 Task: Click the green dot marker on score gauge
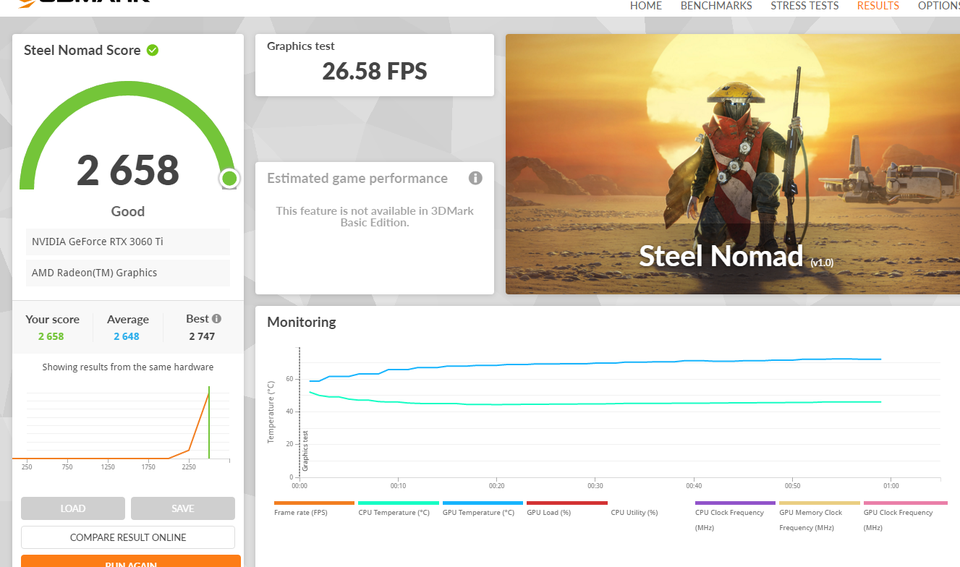(x=229, y=179)
